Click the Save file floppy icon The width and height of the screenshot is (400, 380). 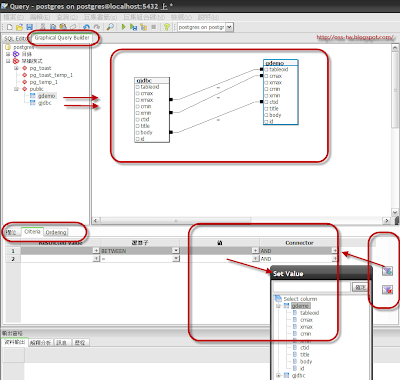pos(29,27)
